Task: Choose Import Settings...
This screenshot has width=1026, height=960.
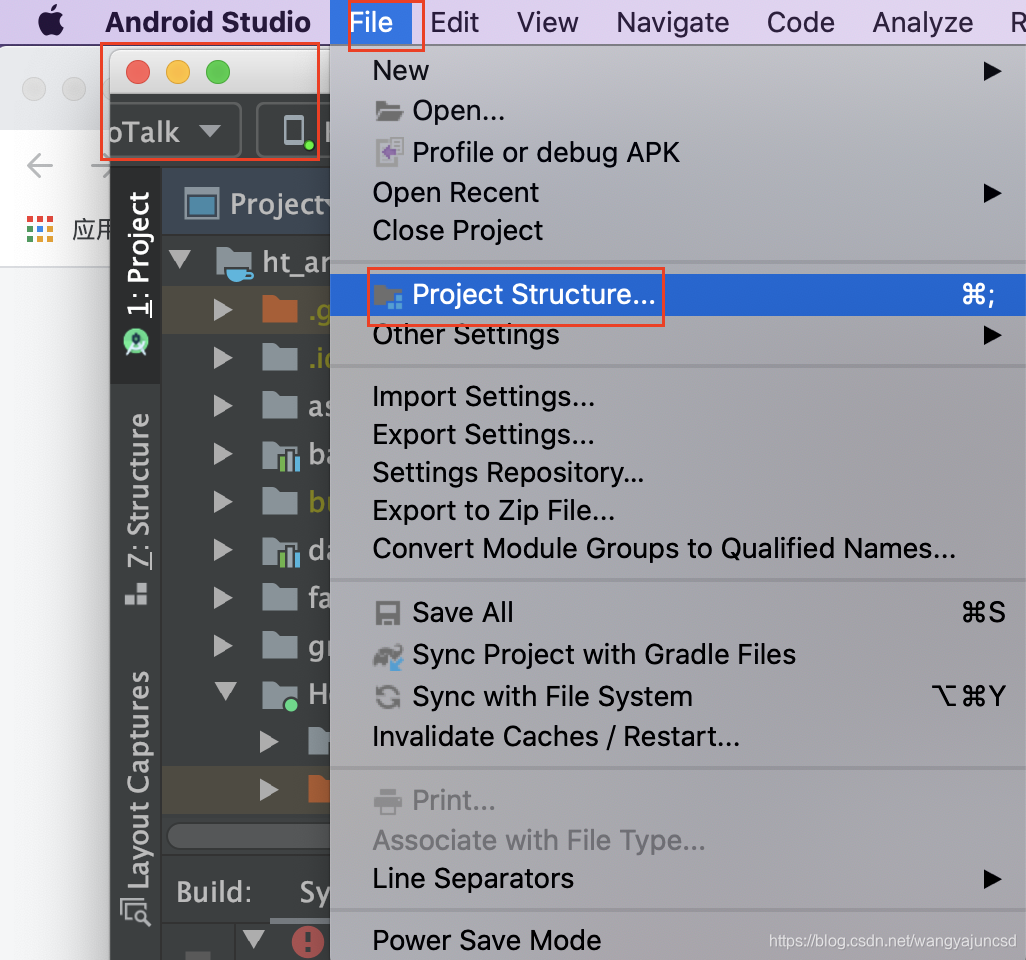Action: pos(678,397)
